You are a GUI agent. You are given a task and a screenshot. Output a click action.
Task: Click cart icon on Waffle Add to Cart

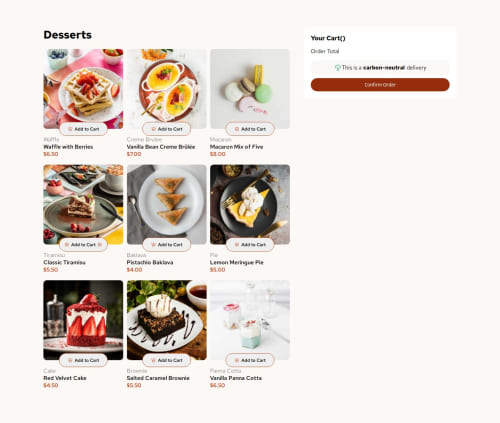coord(70,129)
